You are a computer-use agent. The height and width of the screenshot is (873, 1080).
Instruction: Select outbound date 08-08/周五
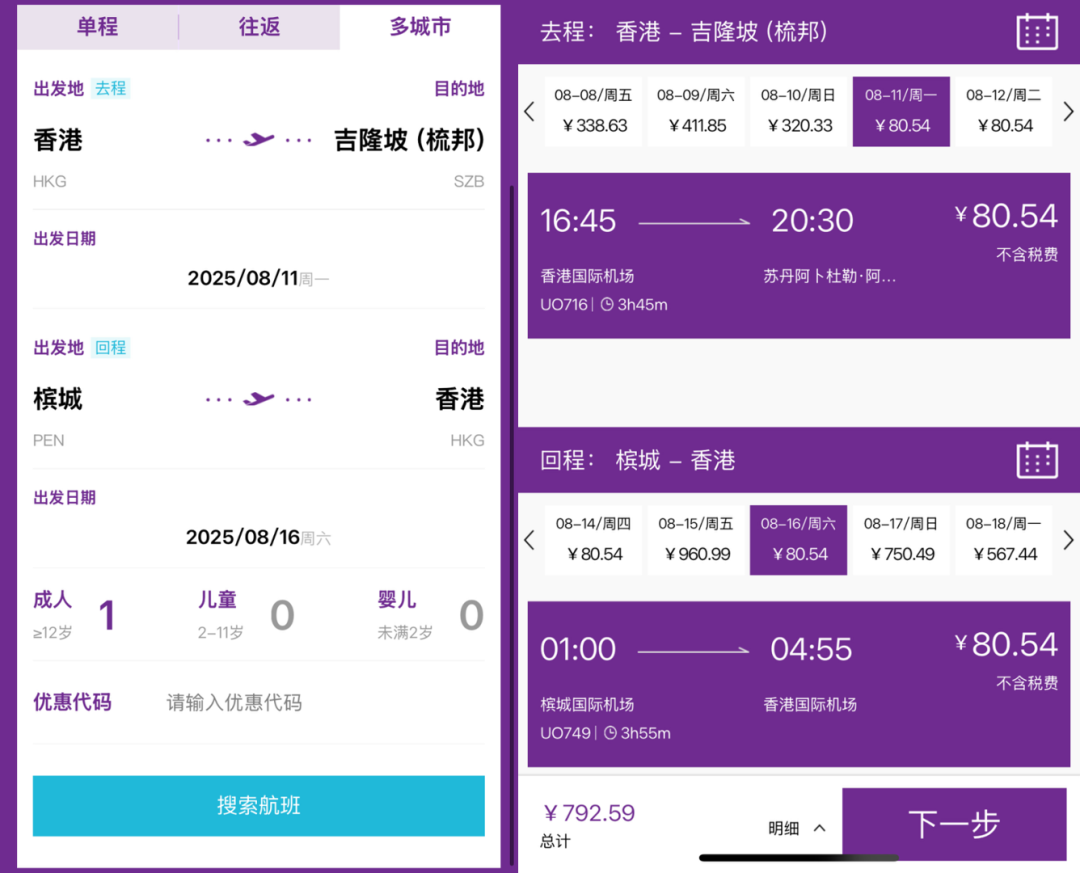593,111
